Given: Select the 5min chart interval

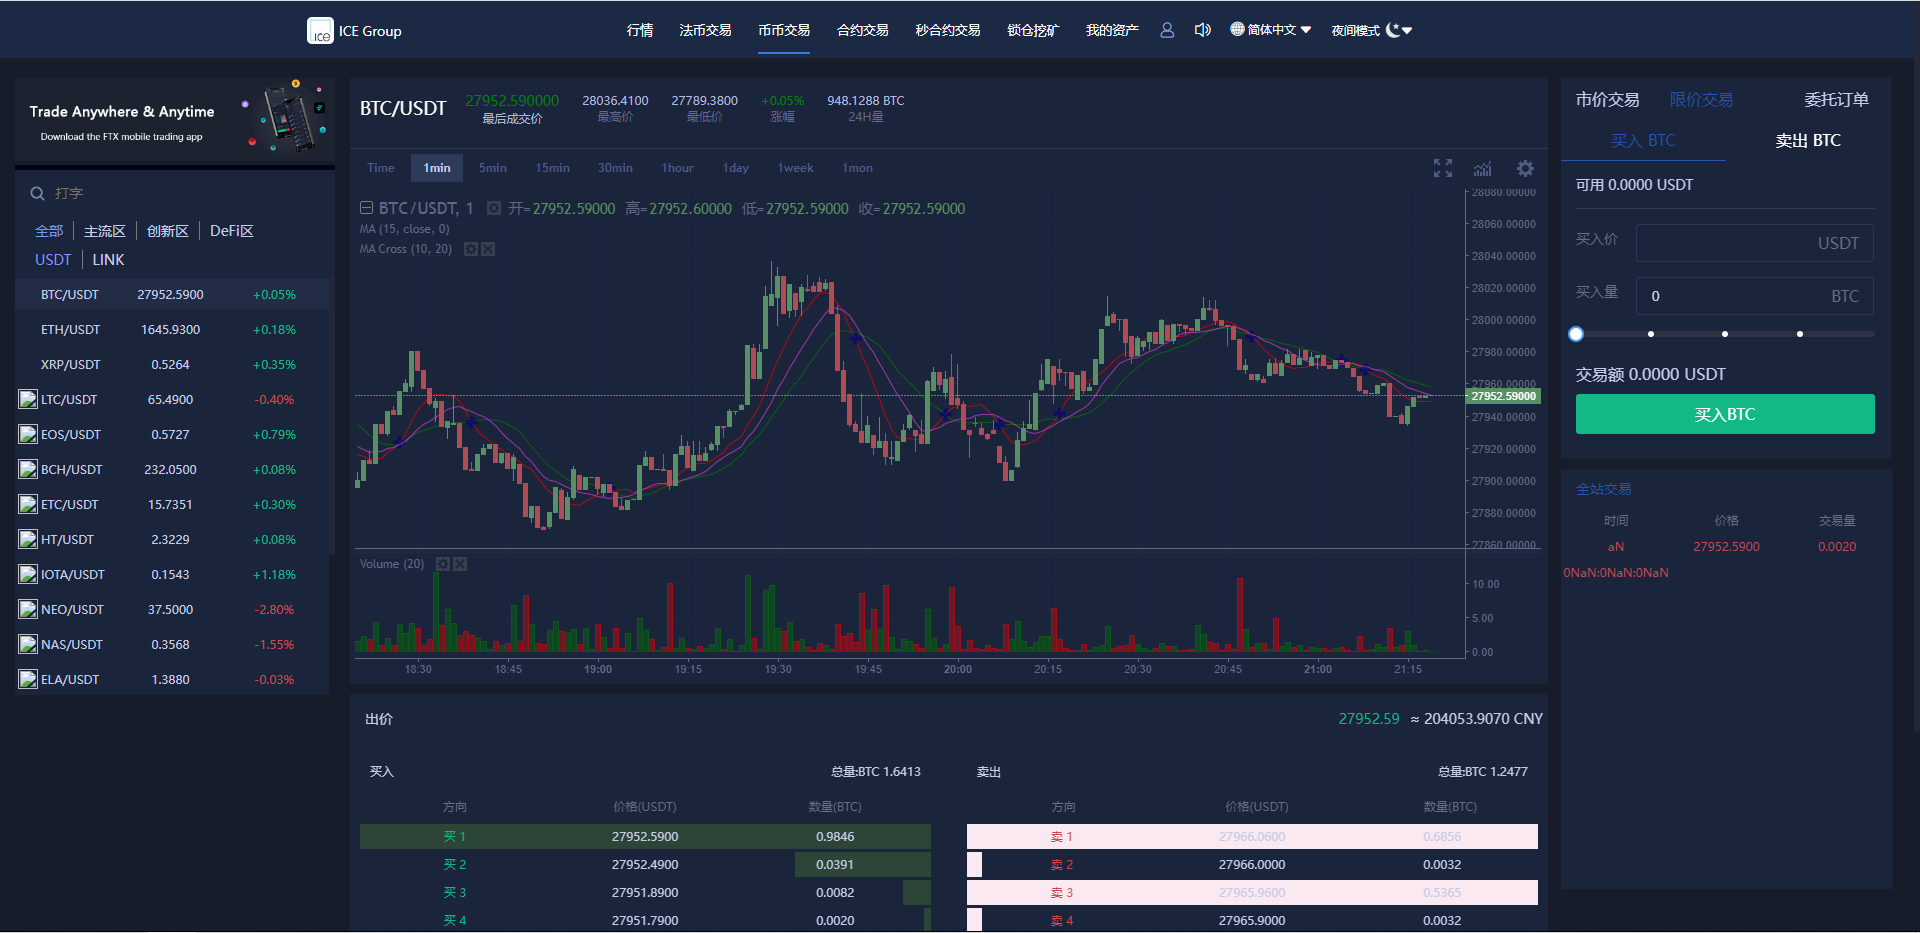Looking at the screenshot, I should (492, 168).
